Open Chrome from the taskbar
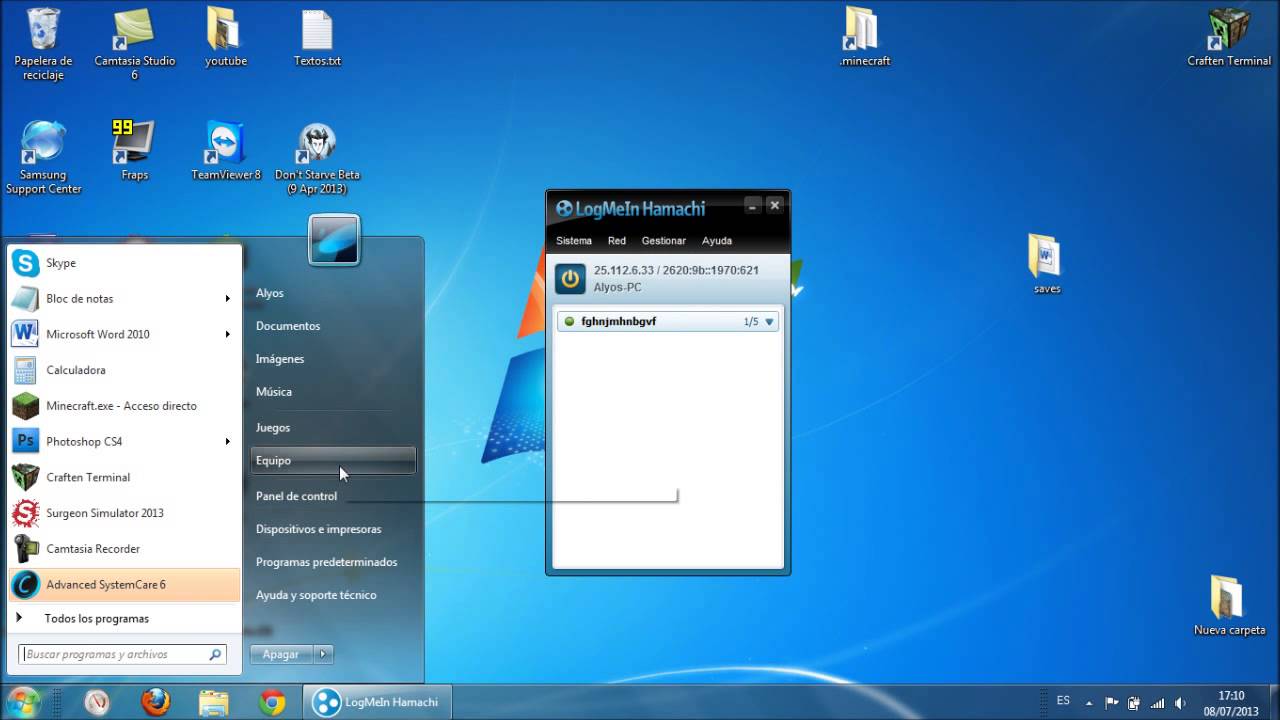This screenshot has width=1280, height=720. (272, 702)
